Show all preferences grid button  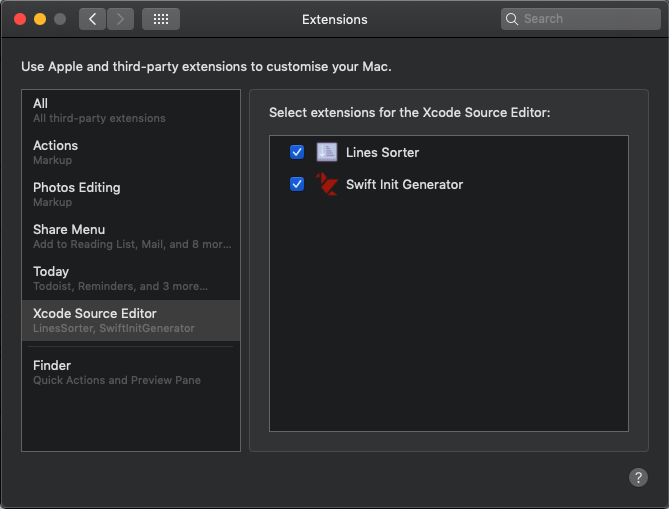pos(161,19)
